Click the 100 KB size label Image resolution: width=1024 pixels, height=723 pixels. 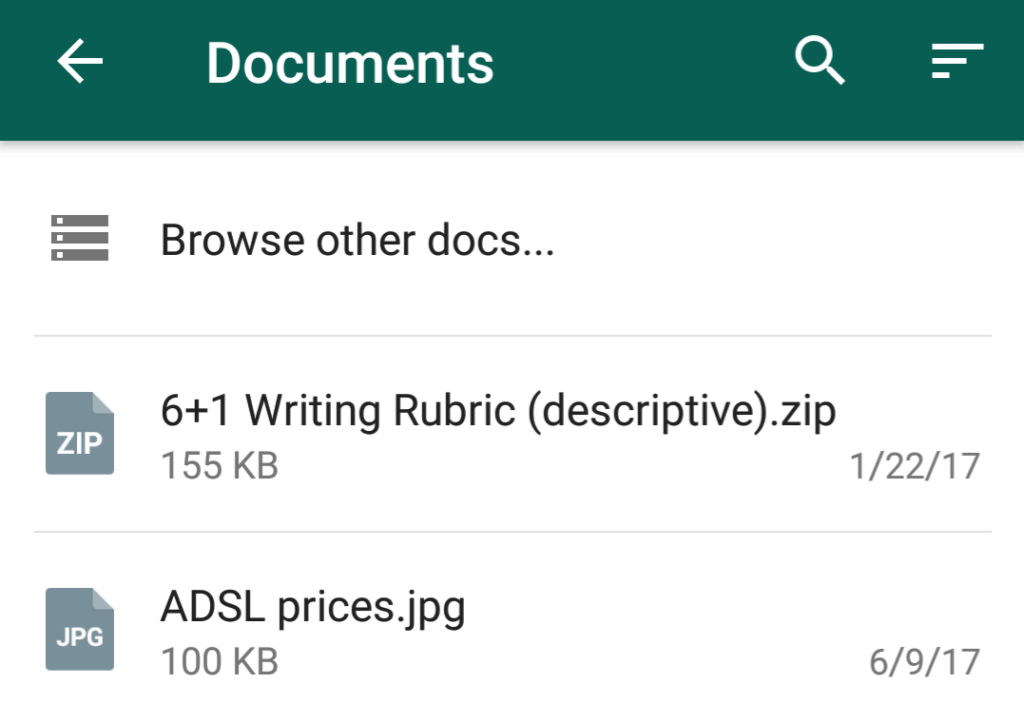coord(220,662)
